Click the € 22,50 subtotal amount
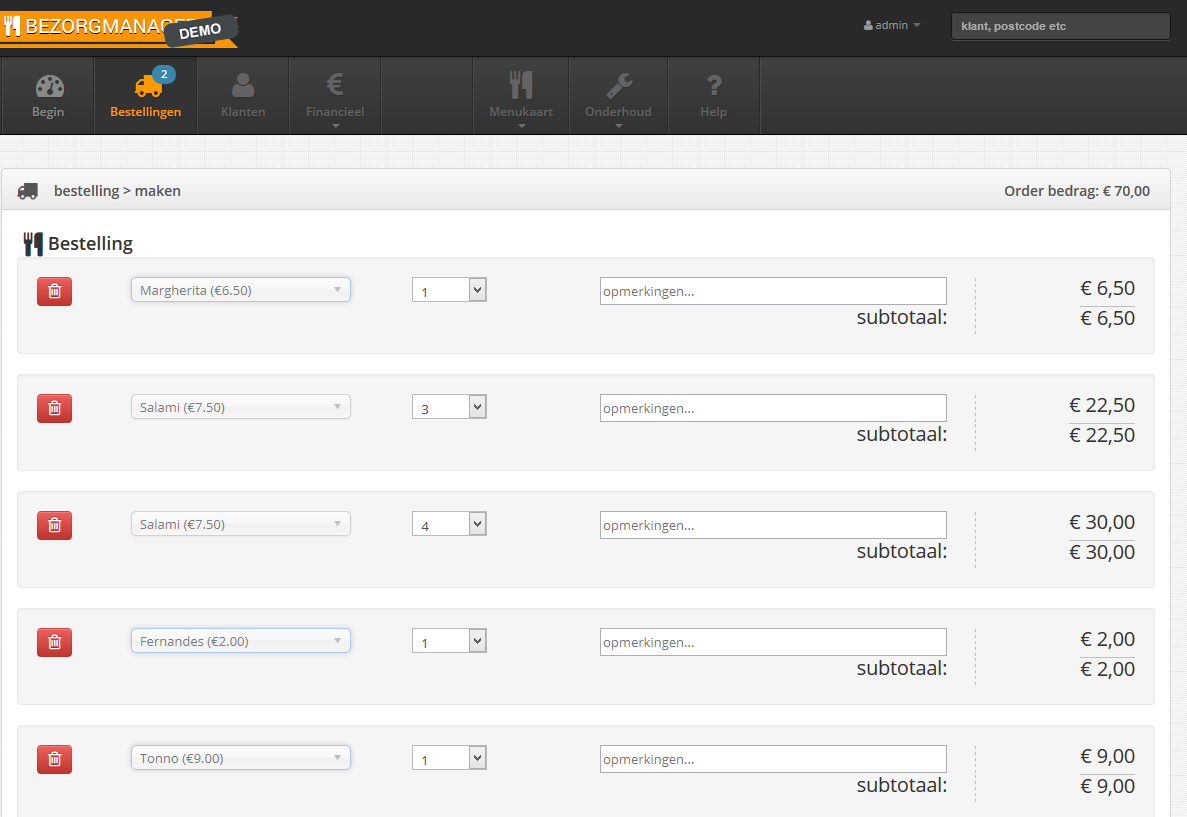Screen dimensions: 1187x817 tap(1101, 435)
